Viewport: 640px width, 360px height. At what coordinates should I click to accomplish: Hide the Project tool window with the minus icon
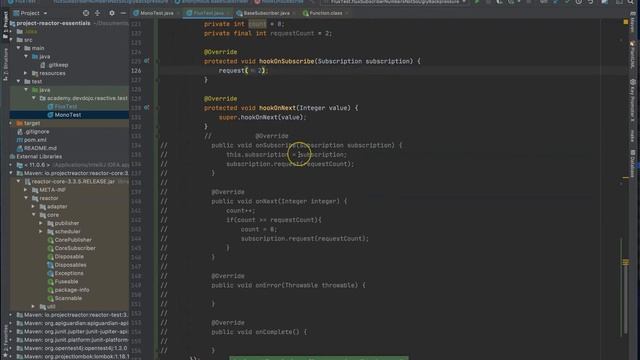123,13
